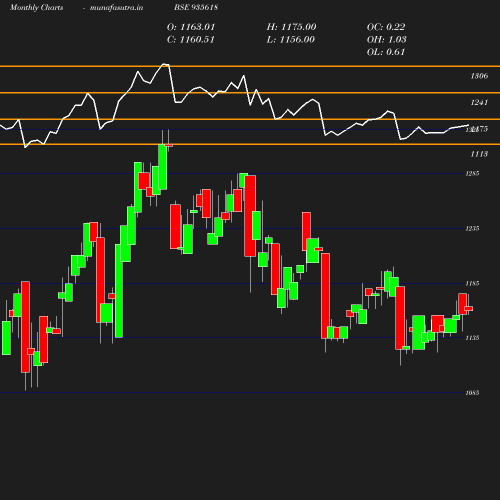Click the 1241 upper axis label
Screen dimensions: 500x500
[479, 102]
